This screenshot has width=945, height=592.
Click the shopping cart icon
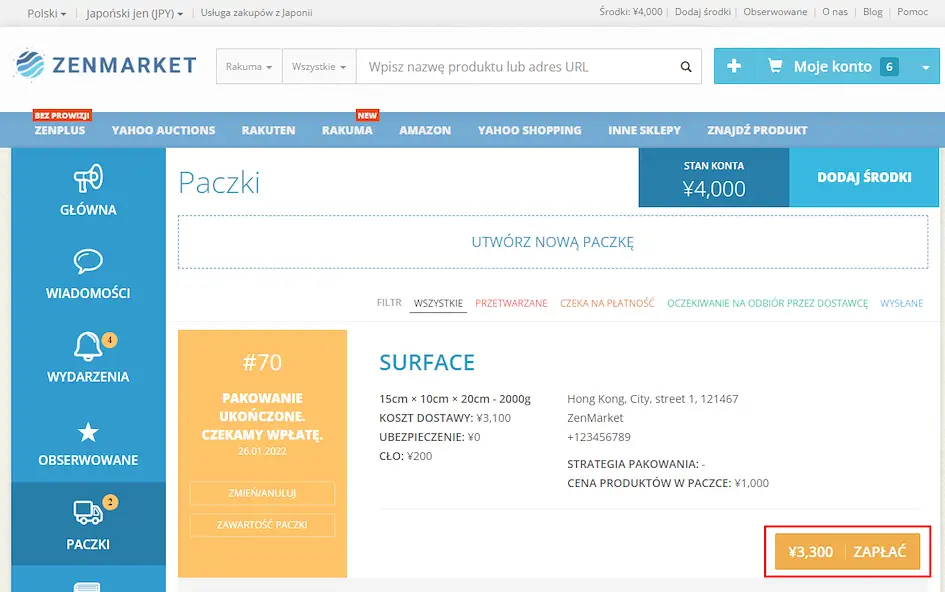point(775,65)
